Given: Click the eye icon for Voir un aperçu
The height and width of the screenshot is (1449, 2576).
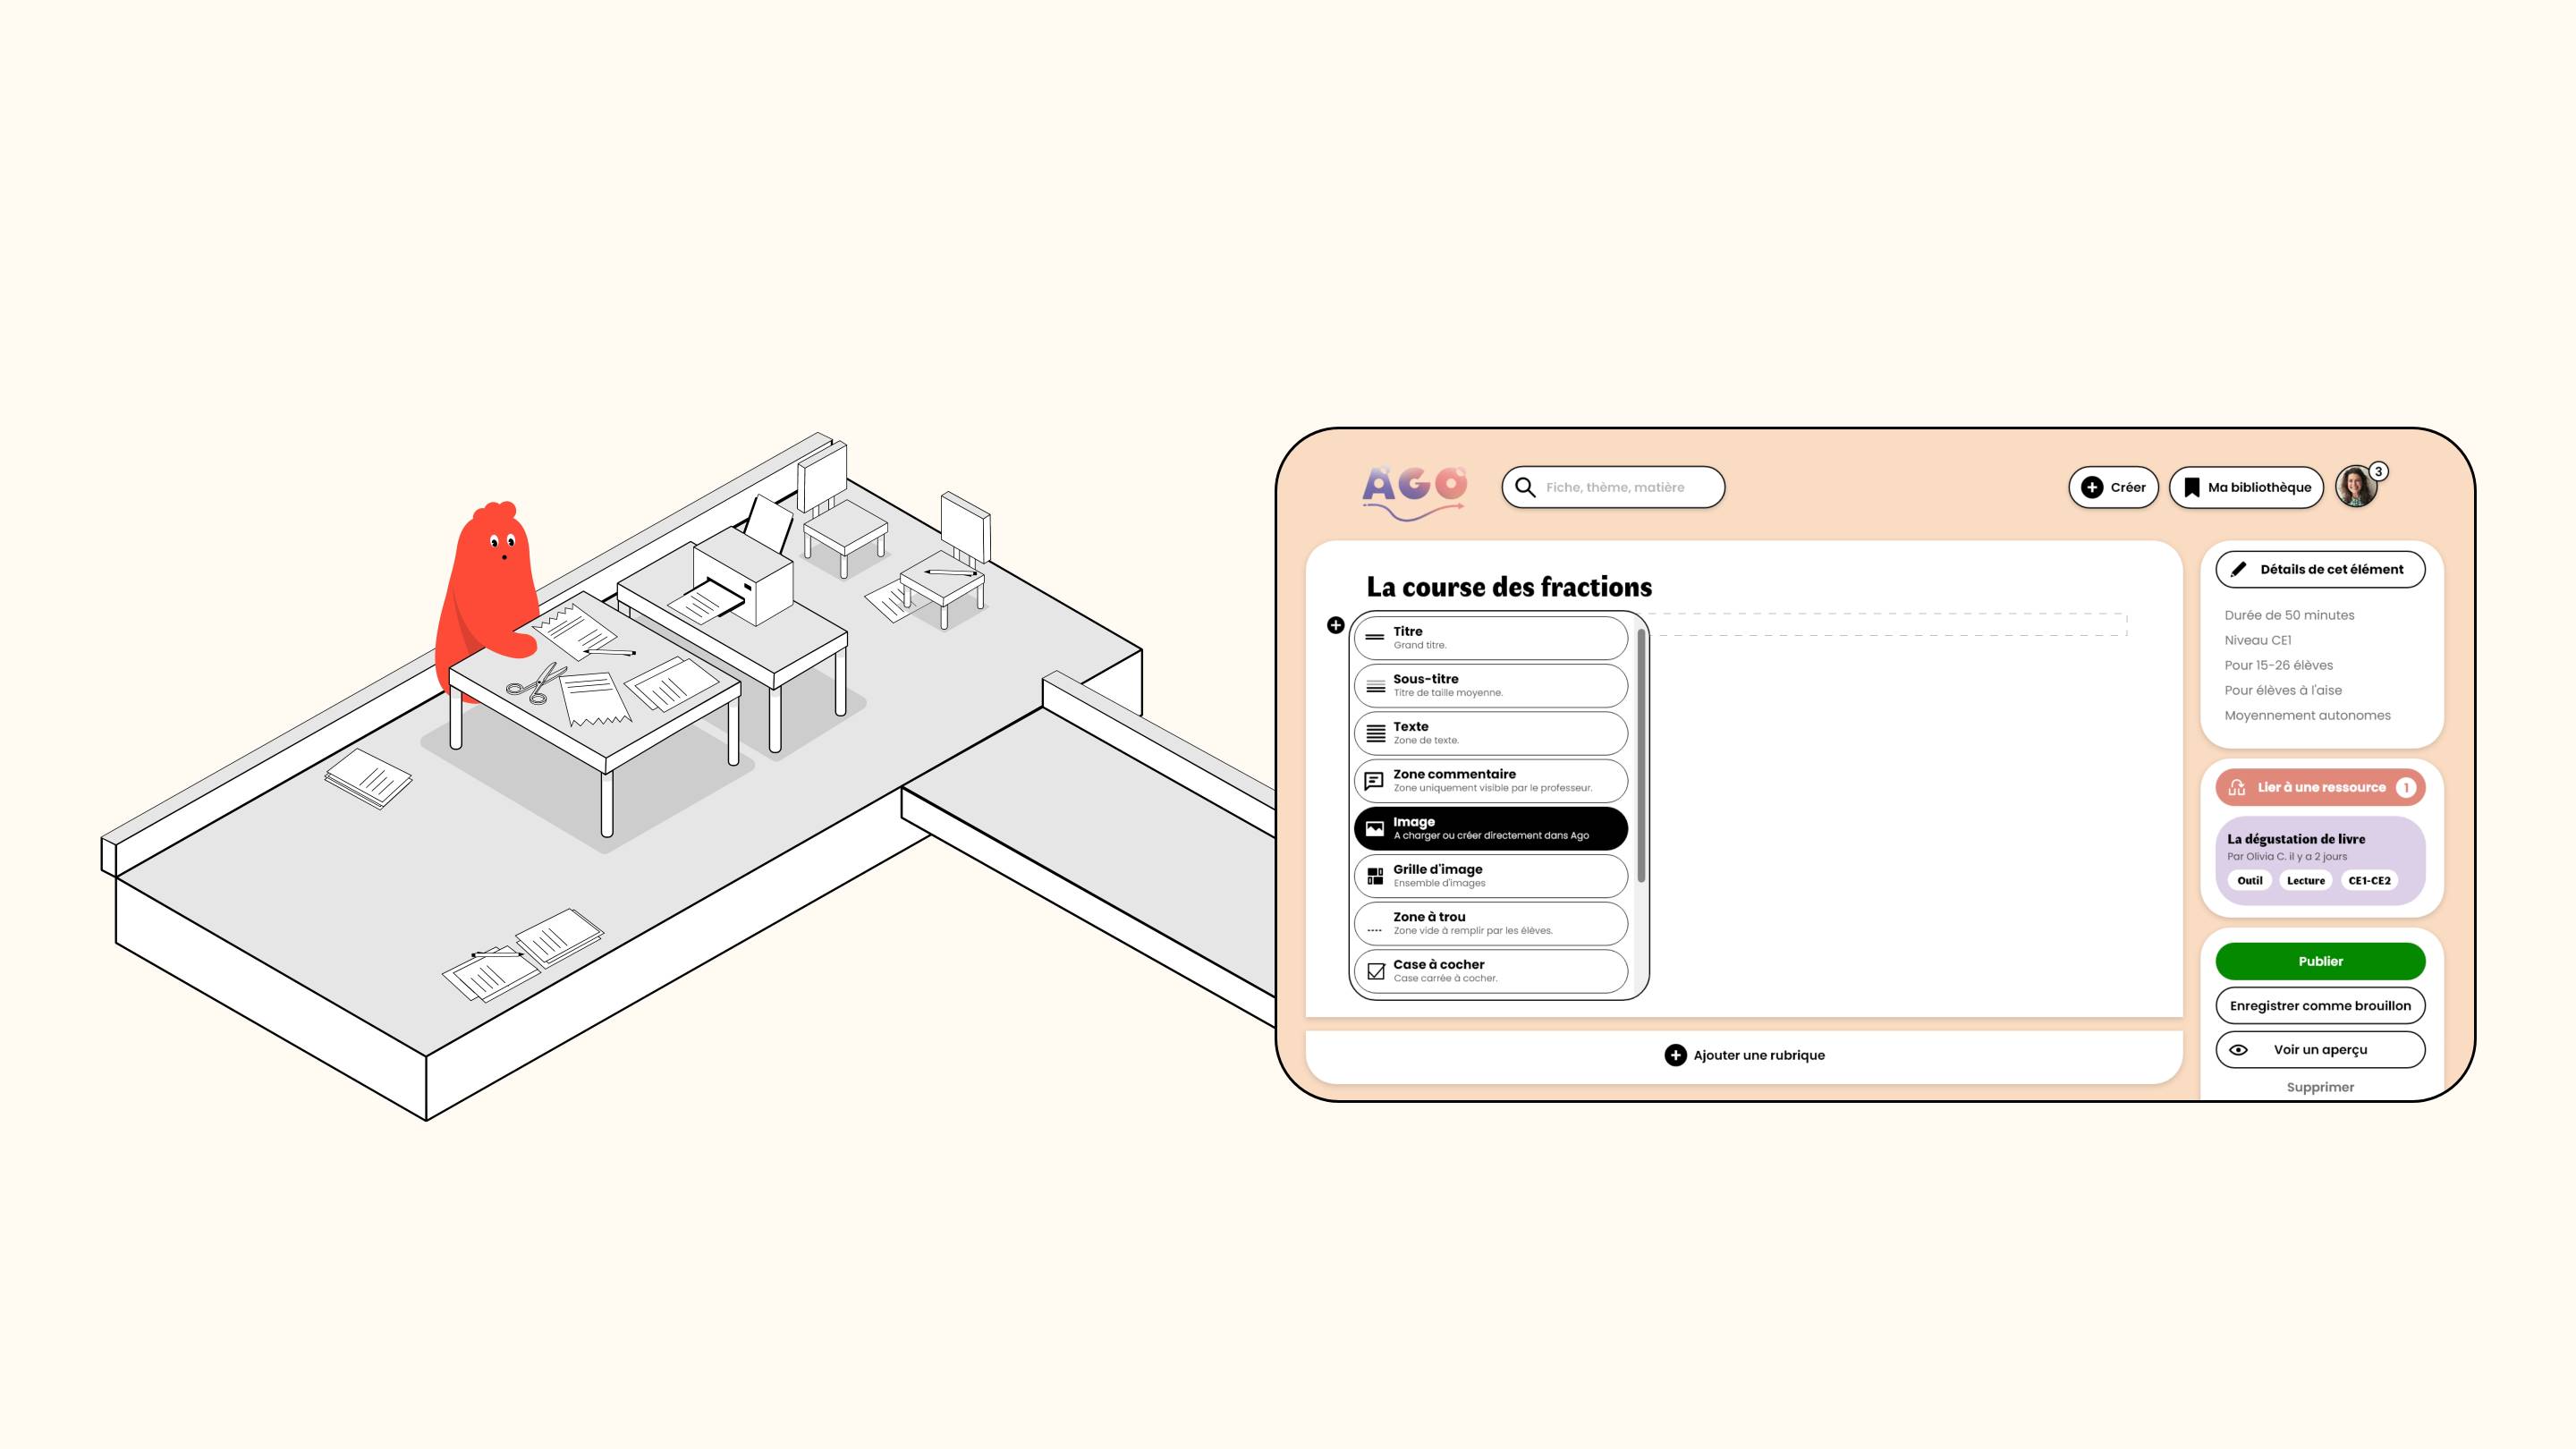Looking at the screenshot, I should tap(2239, 1050).
